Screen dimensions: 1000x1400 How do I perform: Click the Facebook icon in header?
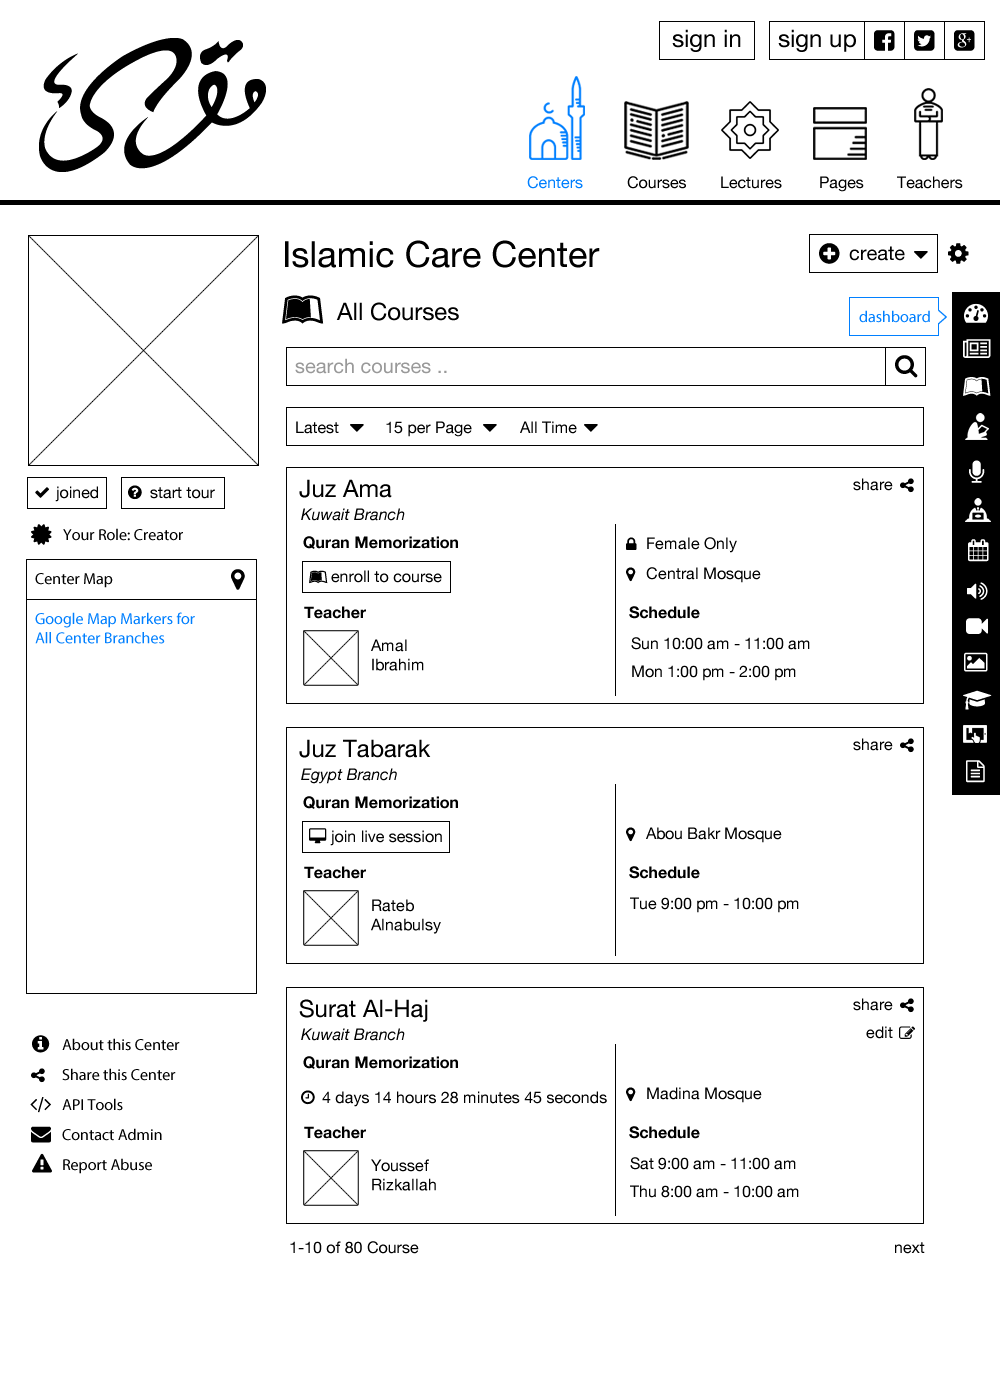(884, 40)
